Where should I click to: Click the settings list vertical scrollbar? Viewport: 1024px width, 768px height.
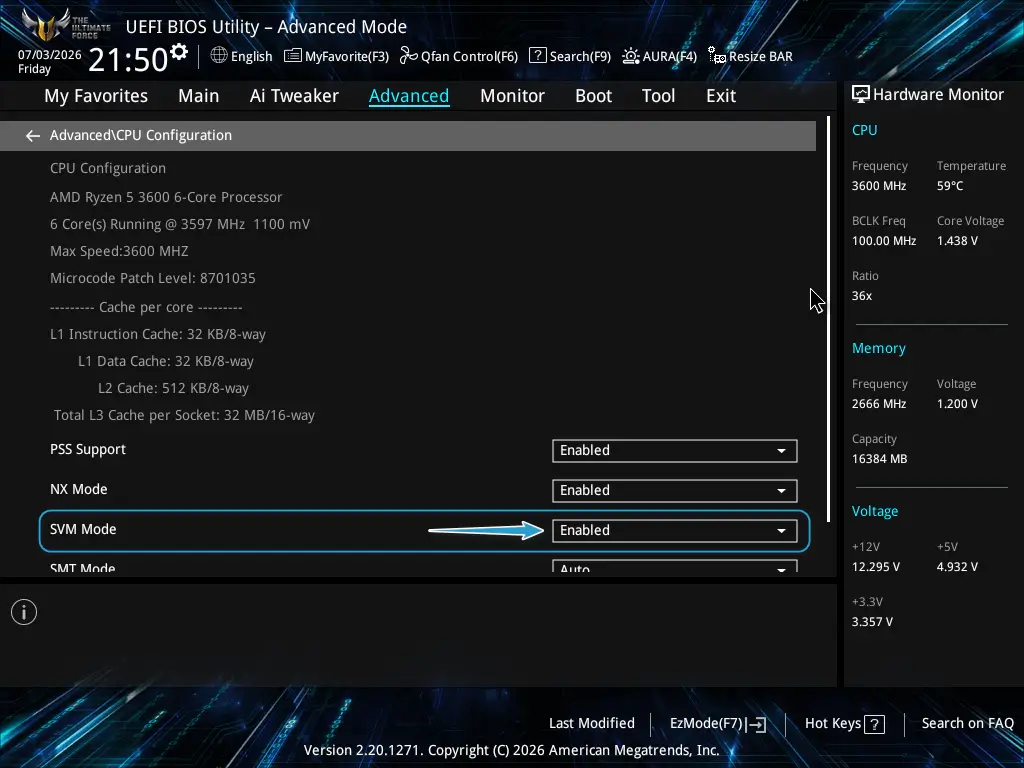click(829, 319)
